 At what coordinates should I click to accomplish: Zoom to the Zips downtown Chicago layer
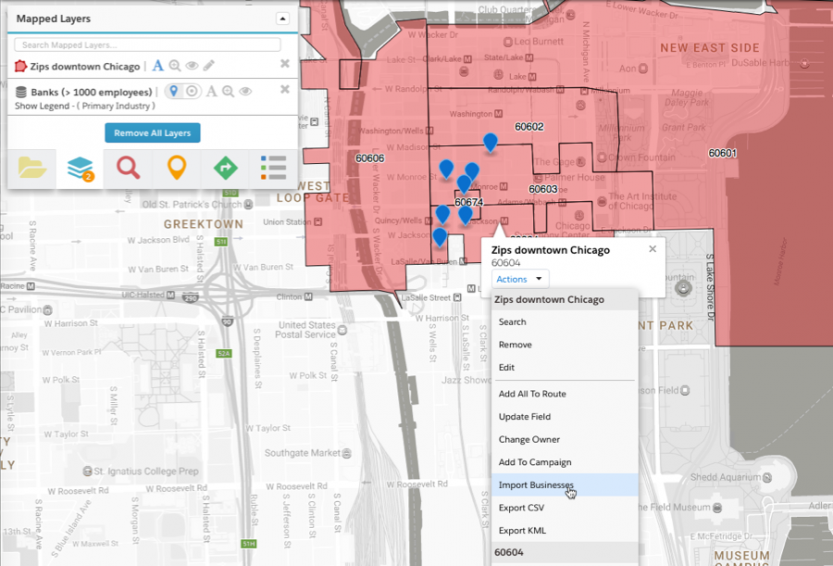click(x=175, y=66)
